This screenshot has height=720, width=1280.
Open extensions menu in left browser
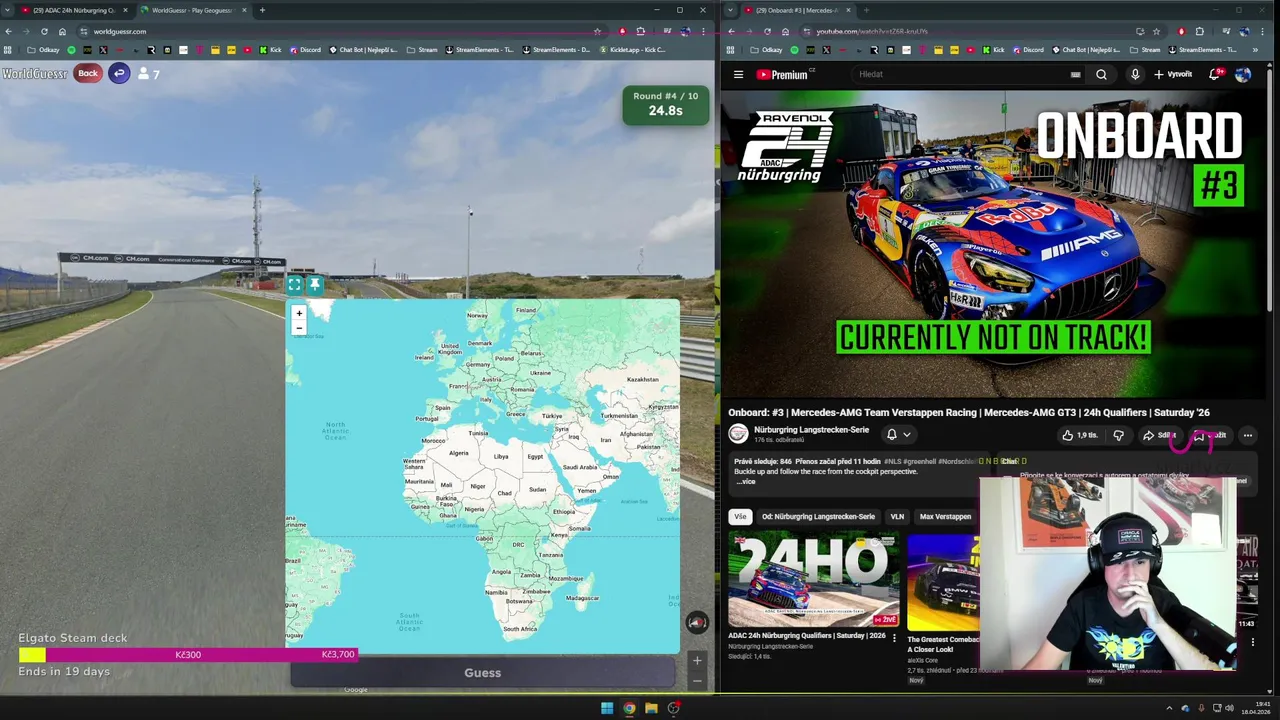pyautogui.click(x=641, y=31)
